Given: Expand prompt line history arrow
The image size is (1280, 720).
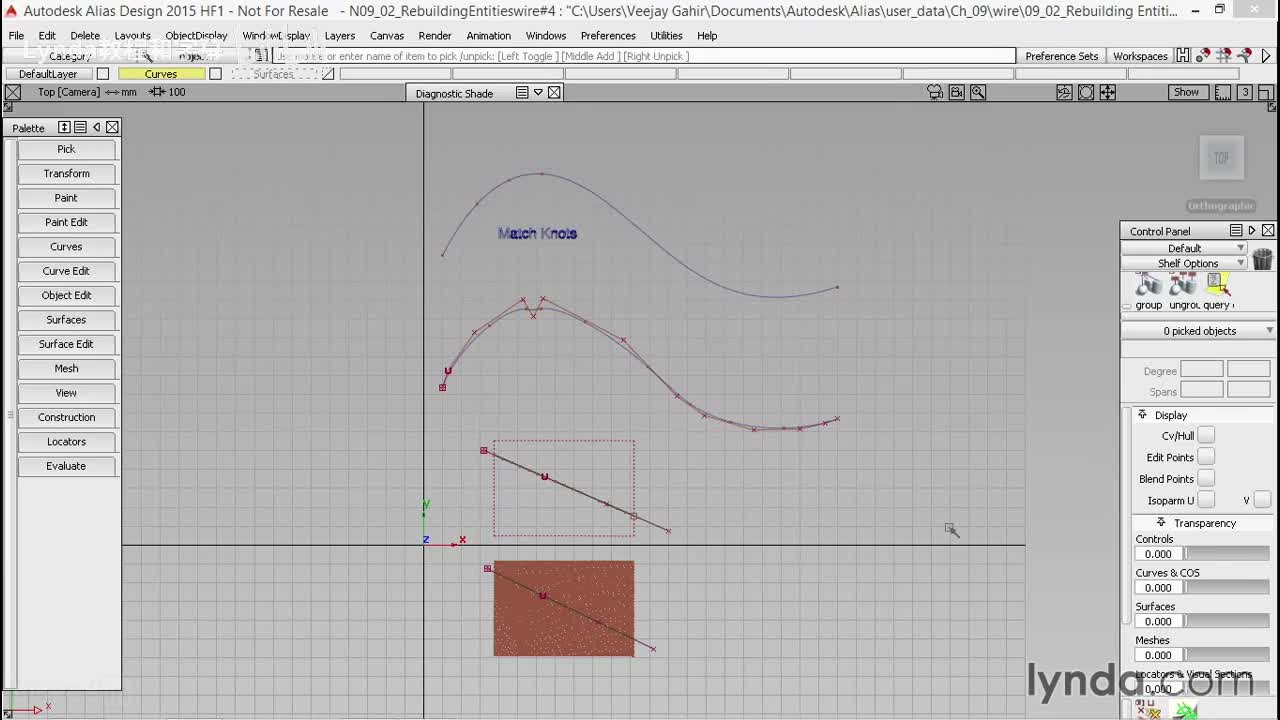Looking at the screenshot, I should coord(1266,56).
